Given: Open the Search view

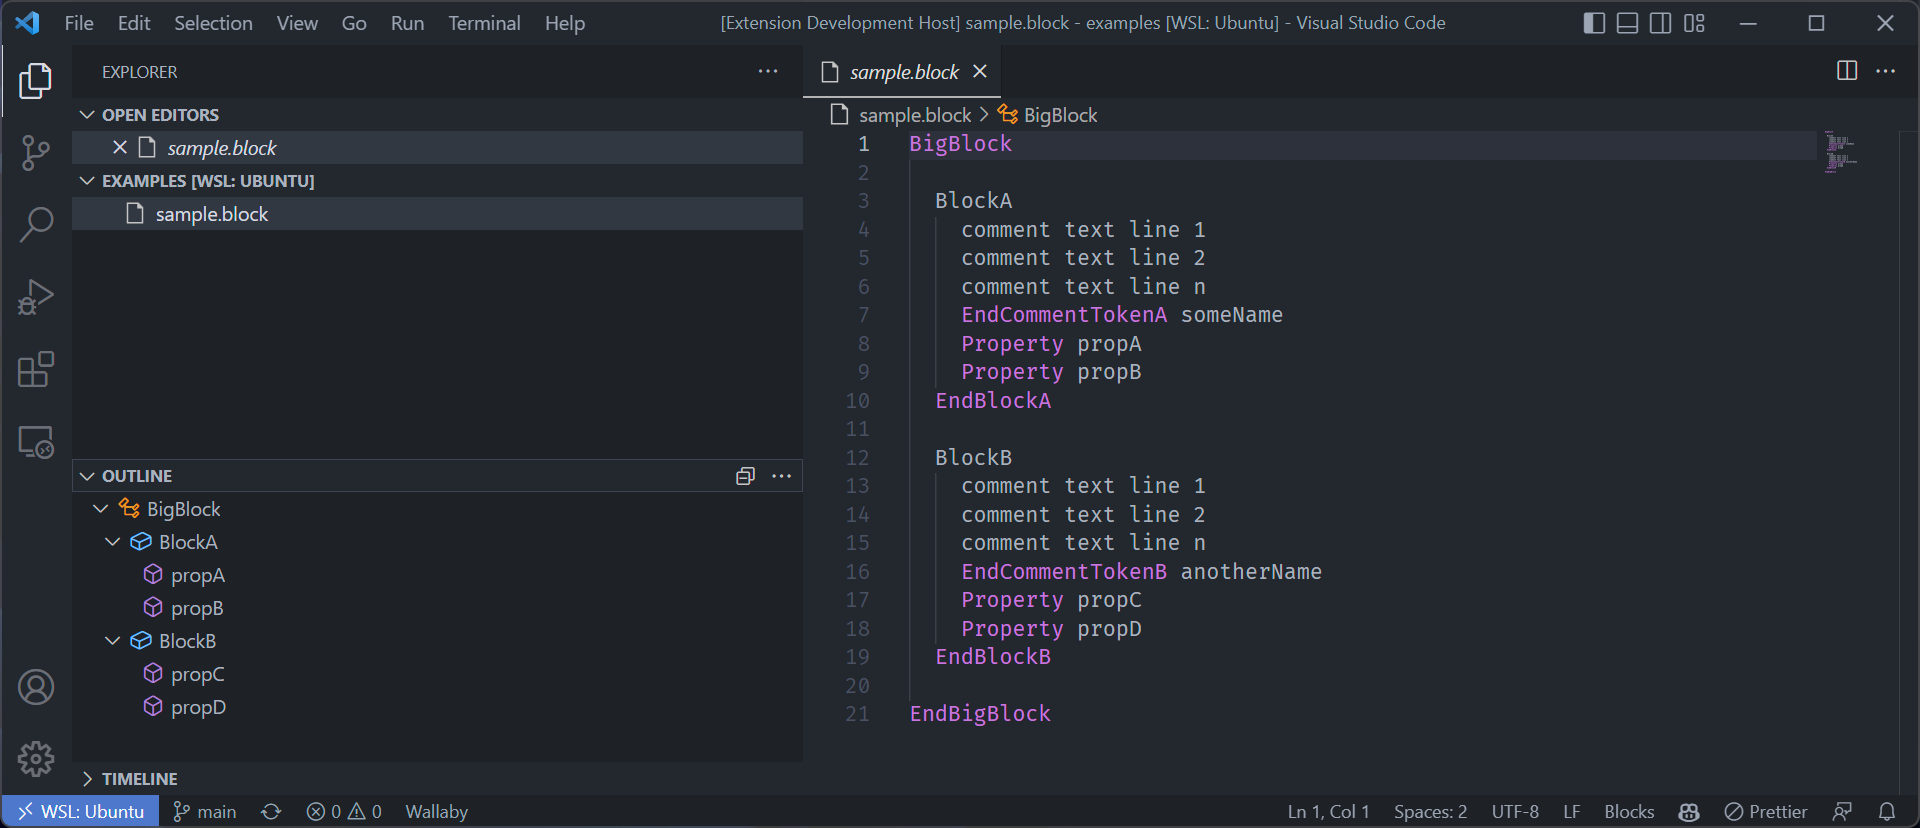Looking at the screenshot, I should point(36,225).
